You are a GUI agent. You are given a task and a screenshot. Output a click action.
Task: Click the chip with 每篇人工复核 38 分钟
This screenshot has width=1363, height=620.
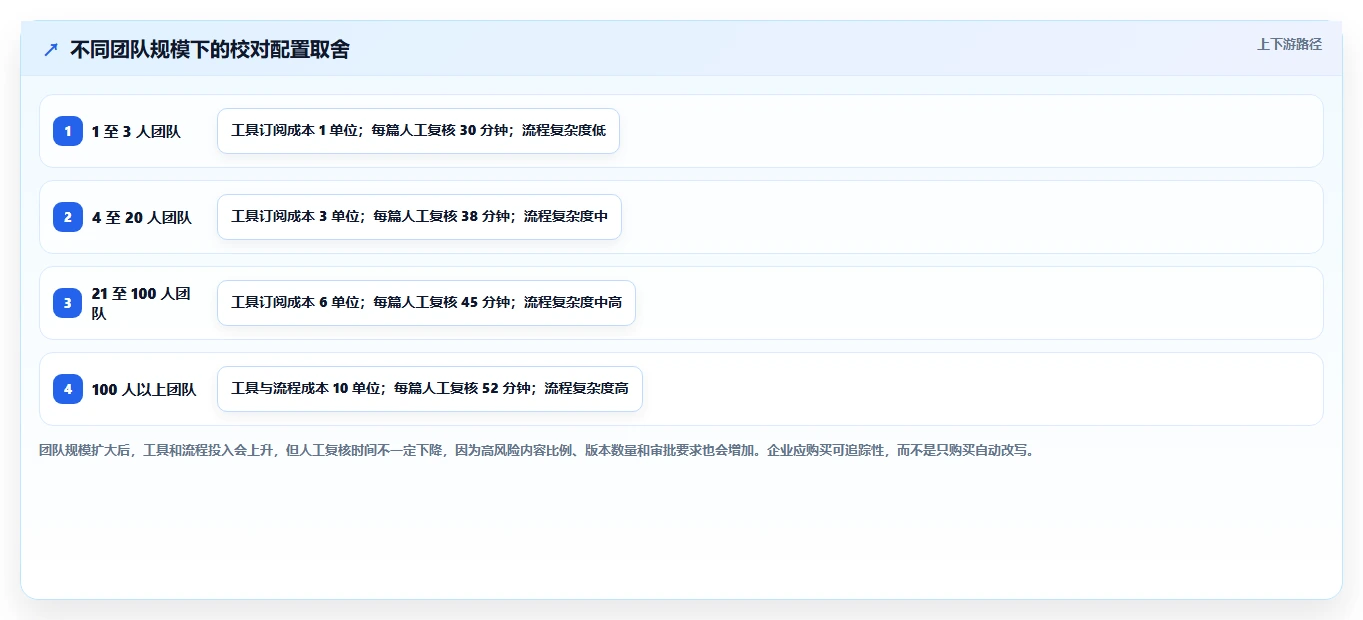coord(419,217)
